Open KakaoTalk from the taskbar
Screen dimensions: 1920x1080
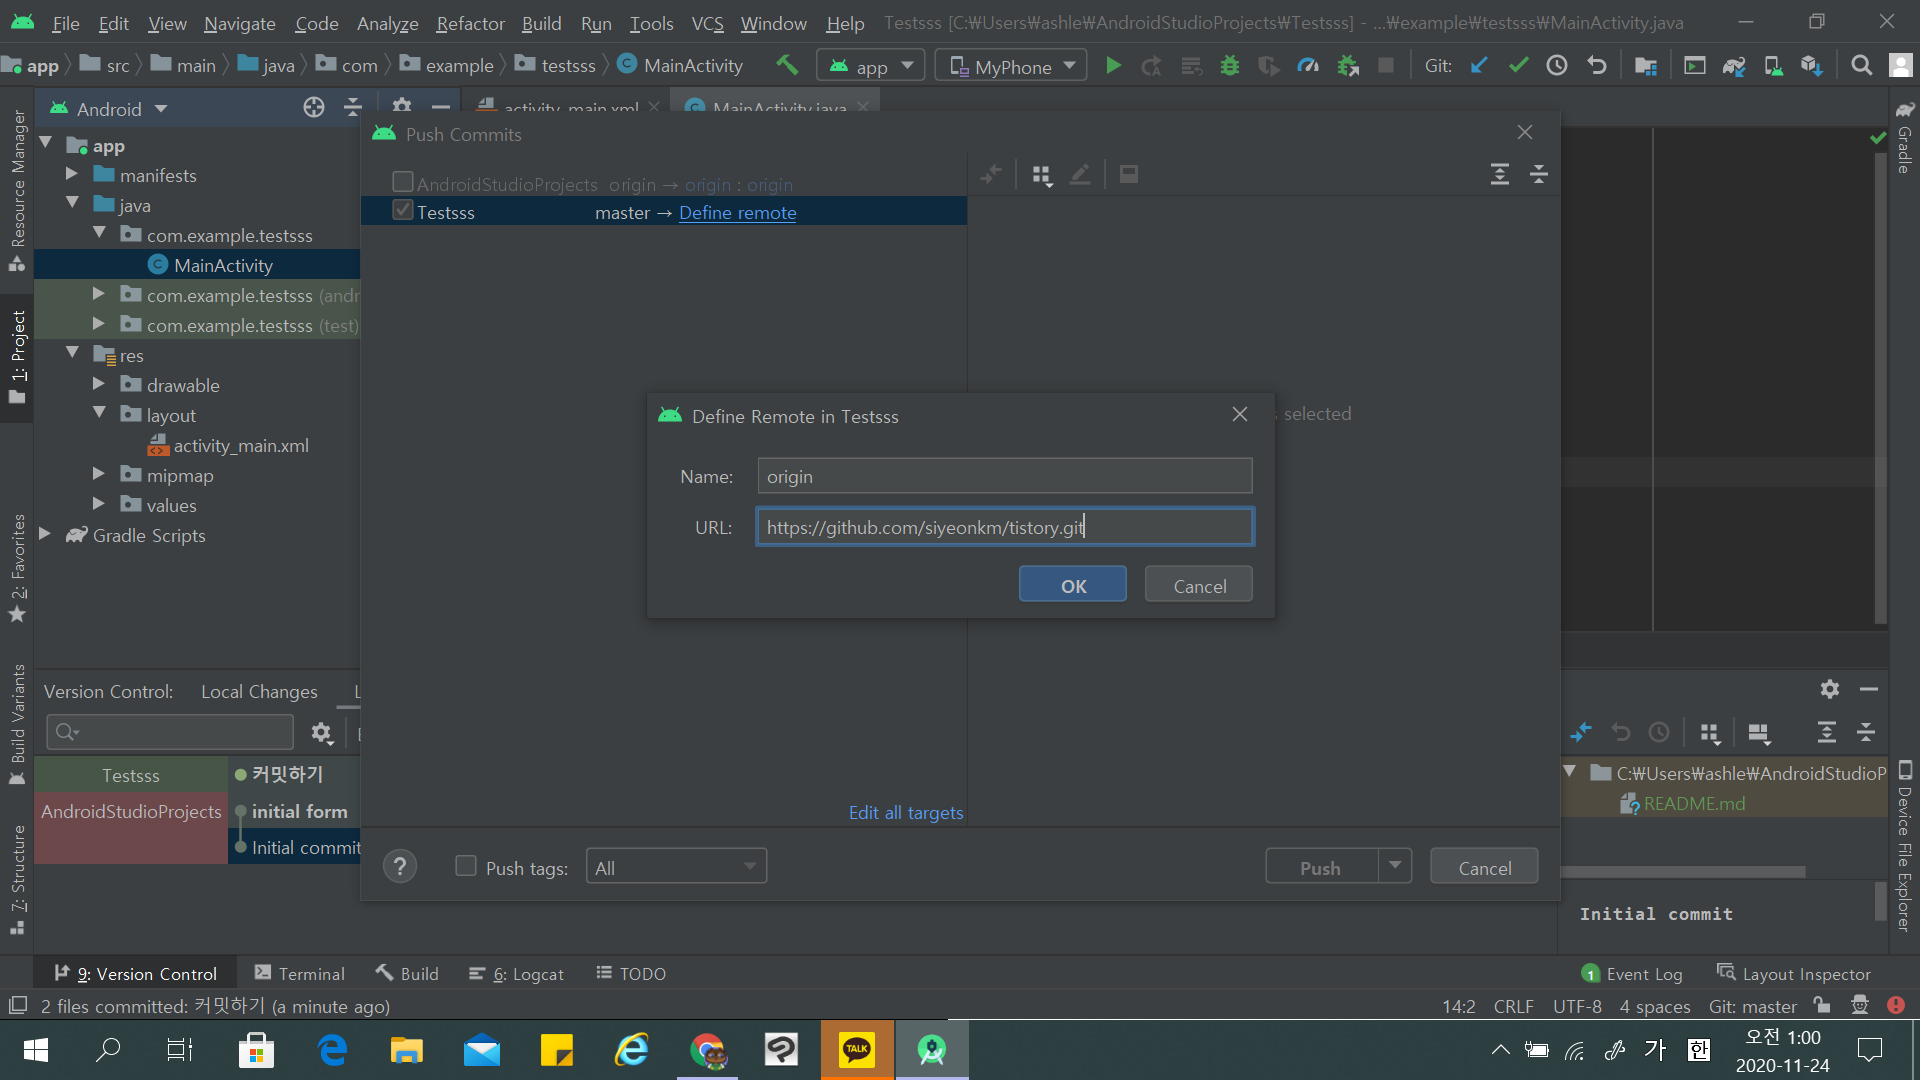click(857, 1050)
